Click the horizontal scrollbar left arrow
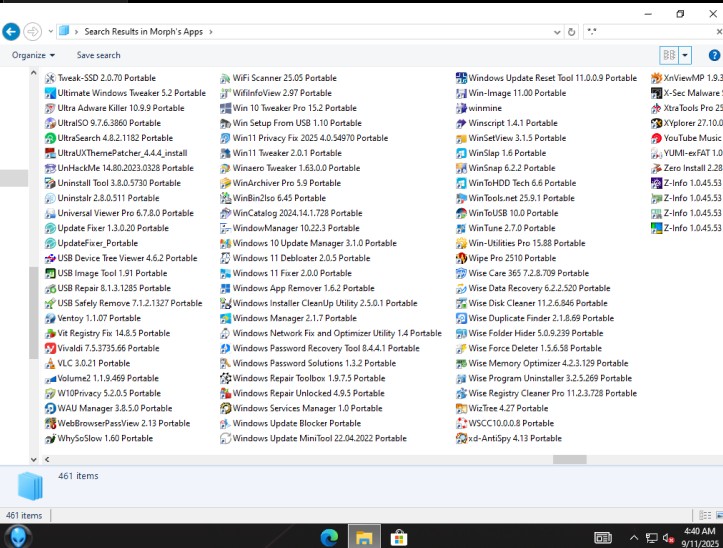 click(47, 459)
